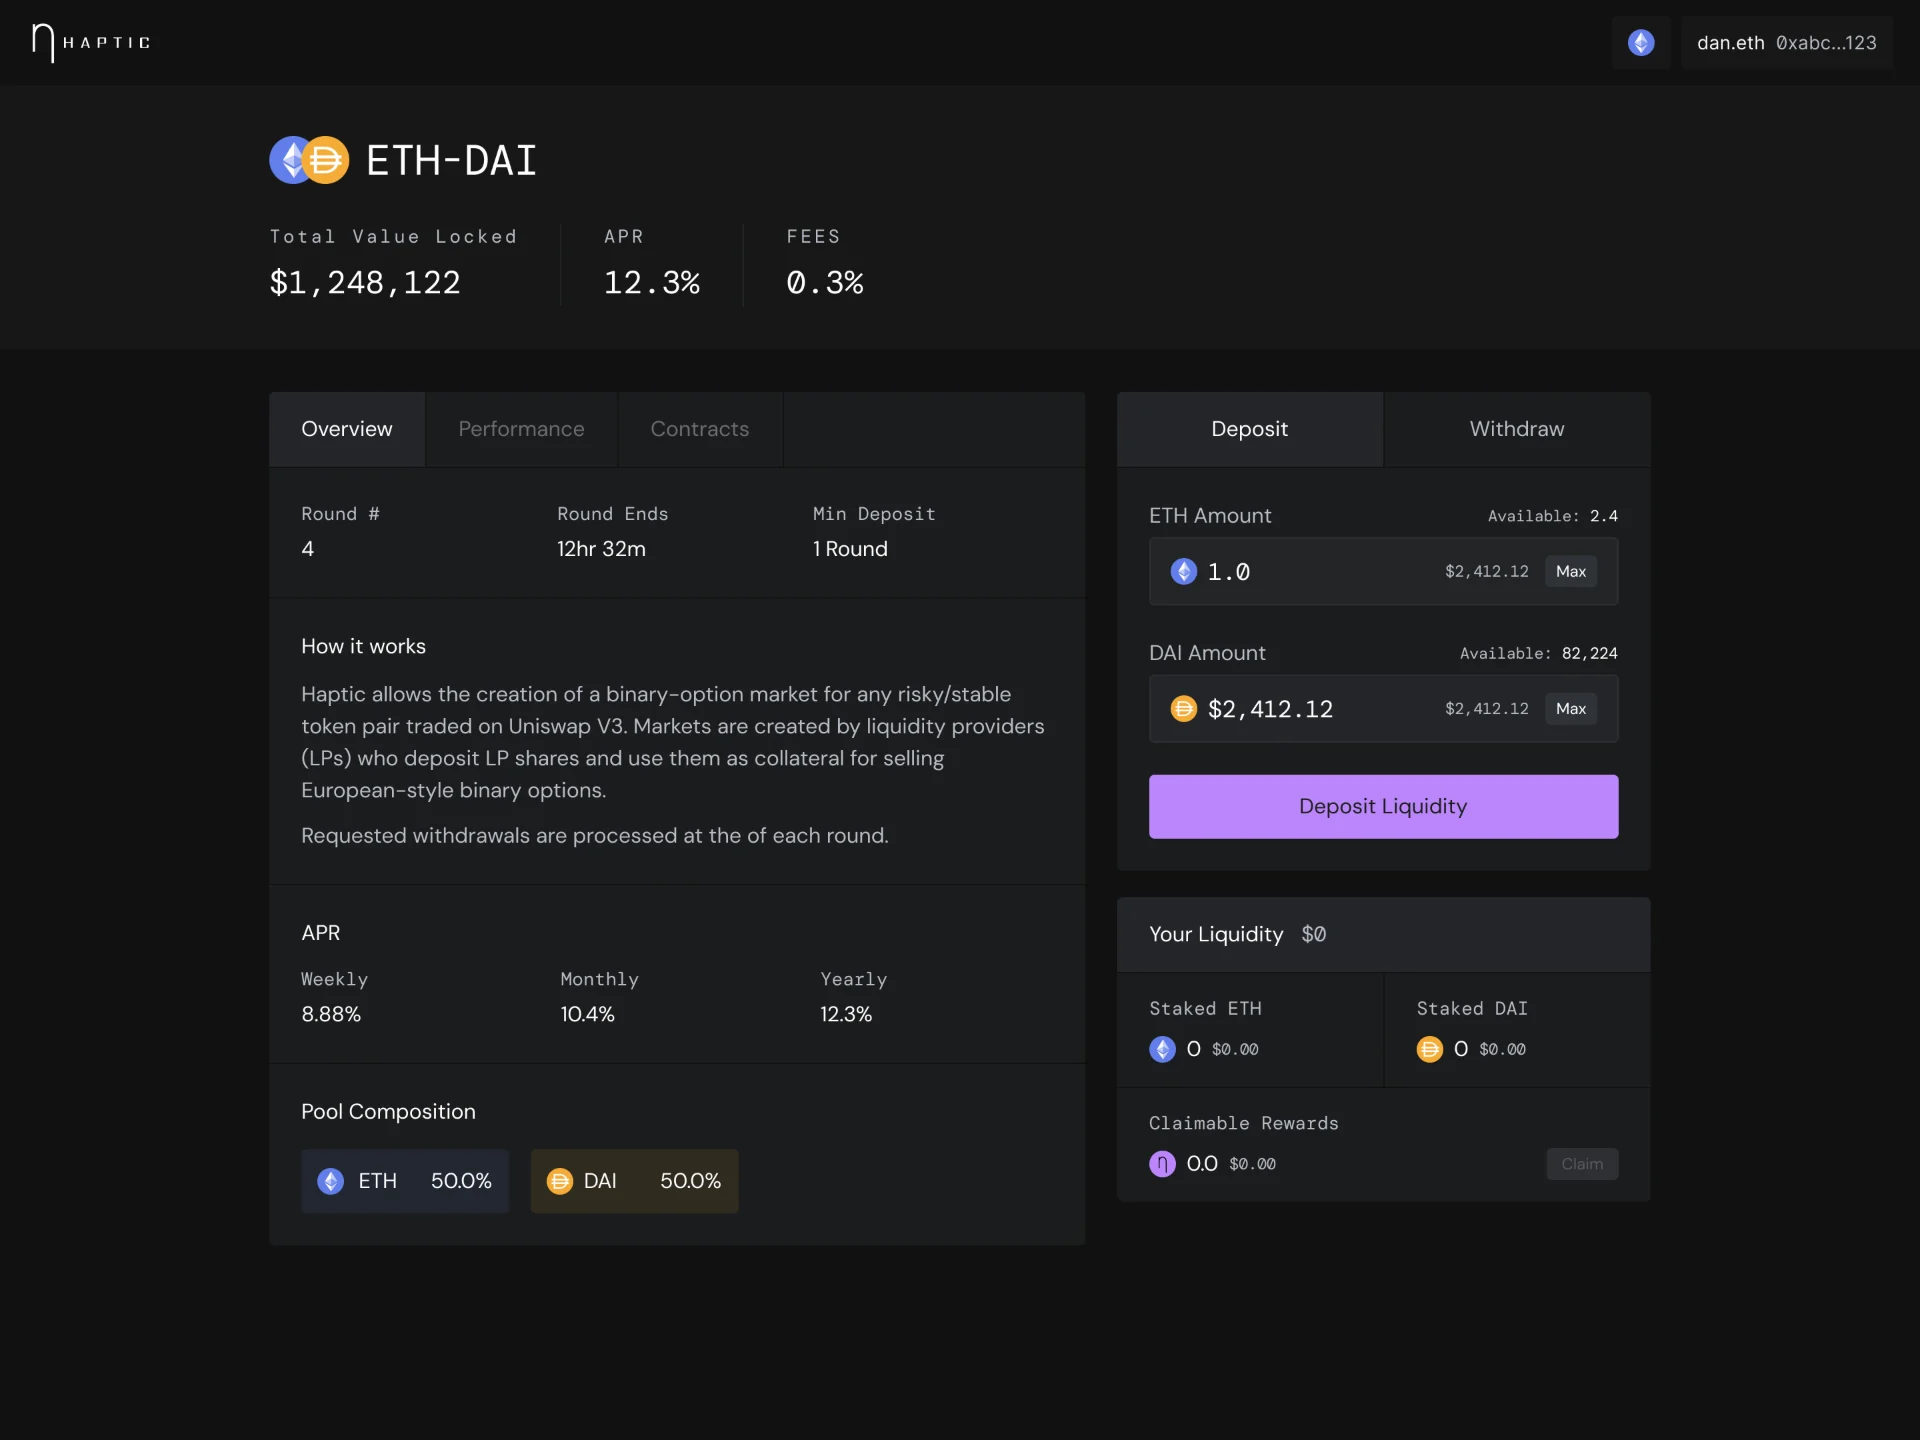
Task: Open the dan.eth wallet account button
Action: (1786, 42)
